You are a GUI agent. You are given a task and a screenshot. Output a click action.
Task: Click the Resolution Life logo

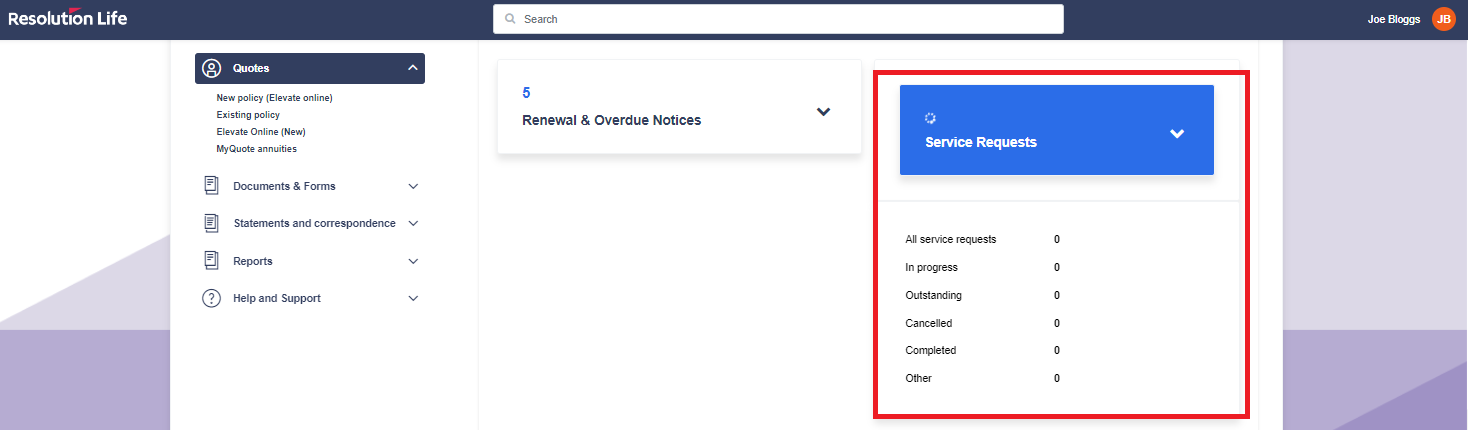click(68, 18)
